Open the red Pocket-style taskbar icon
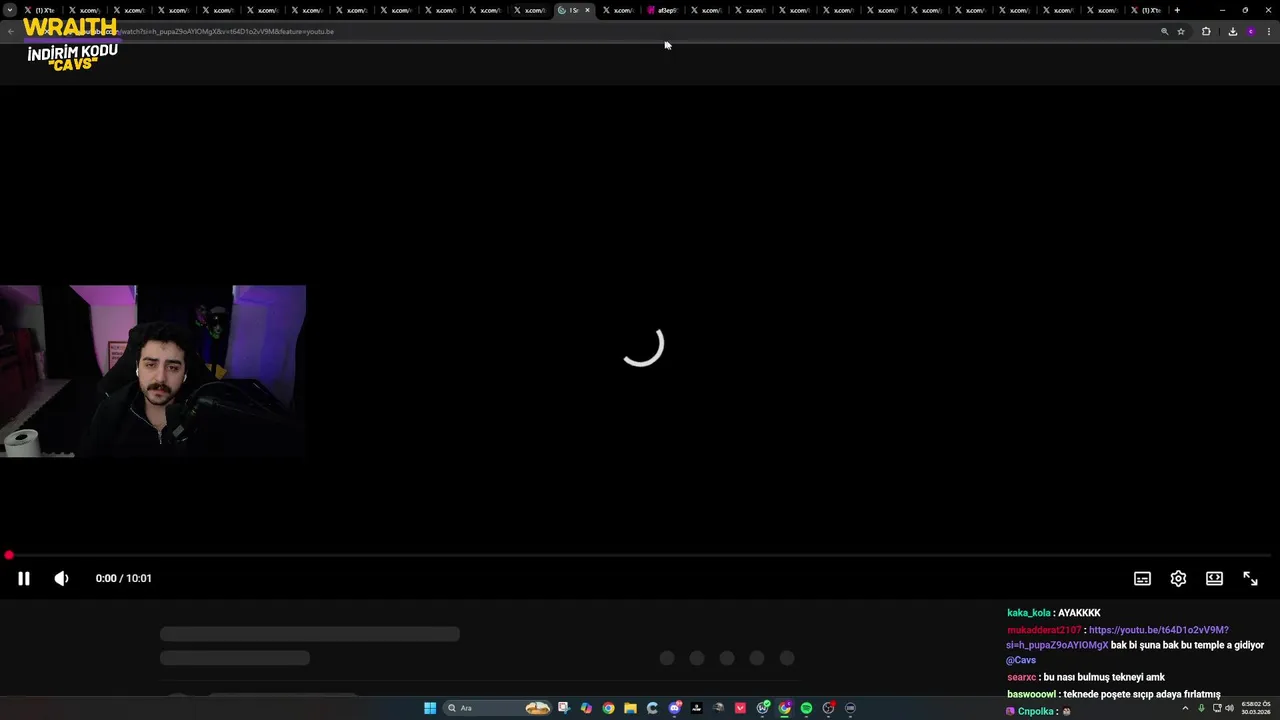Viewport: 1280px width, 720px height. coord(740,708)
